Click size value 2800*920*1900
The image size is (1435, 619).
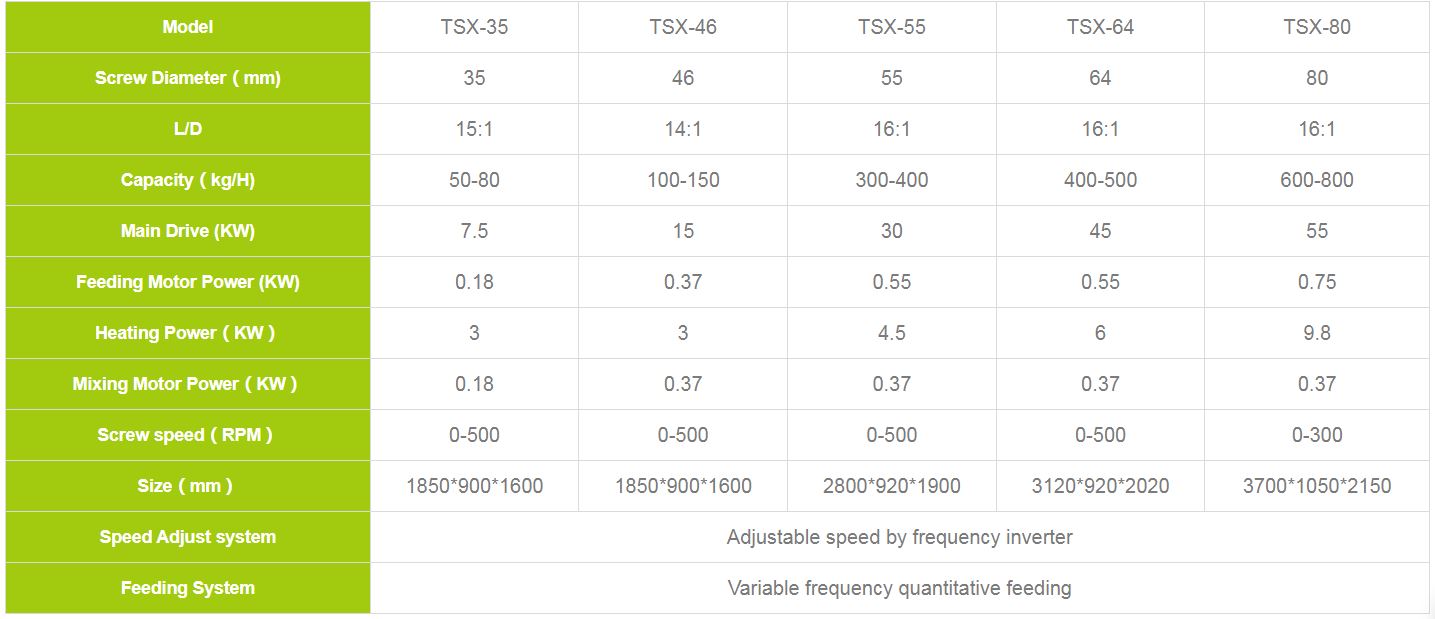pyautogui.click(x=892, y=486)
